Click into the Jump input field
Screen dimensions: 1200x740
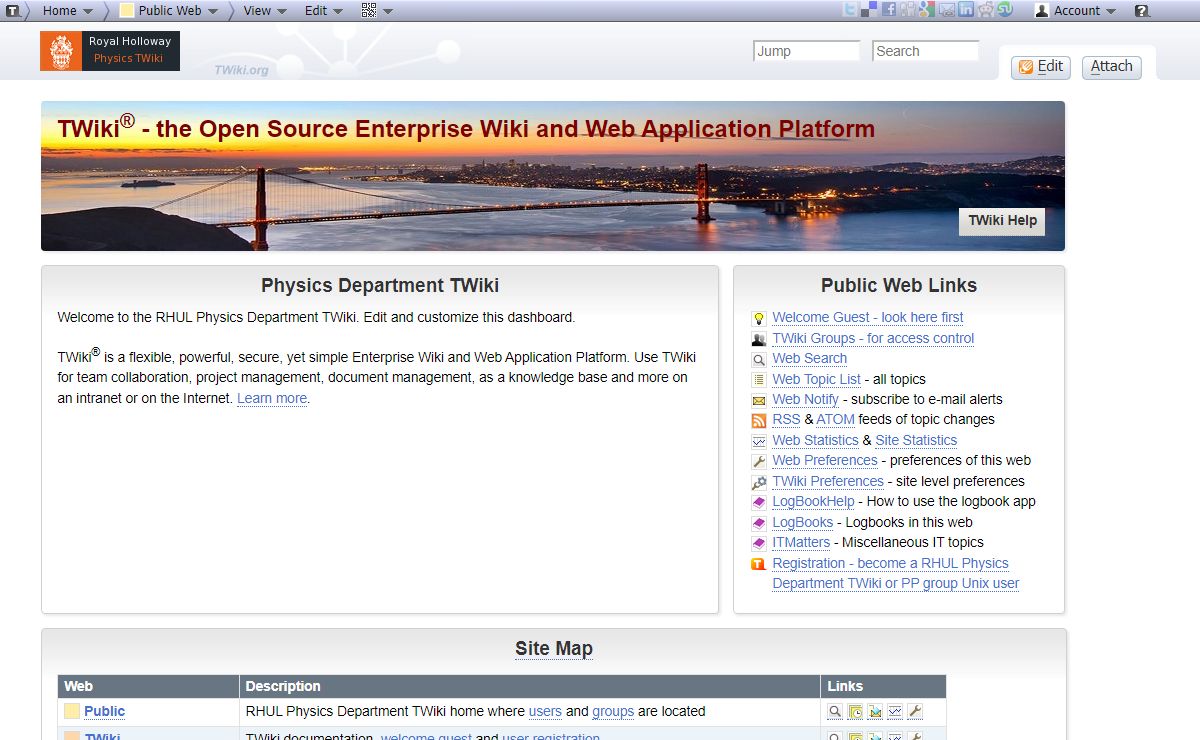pos(806,51)
